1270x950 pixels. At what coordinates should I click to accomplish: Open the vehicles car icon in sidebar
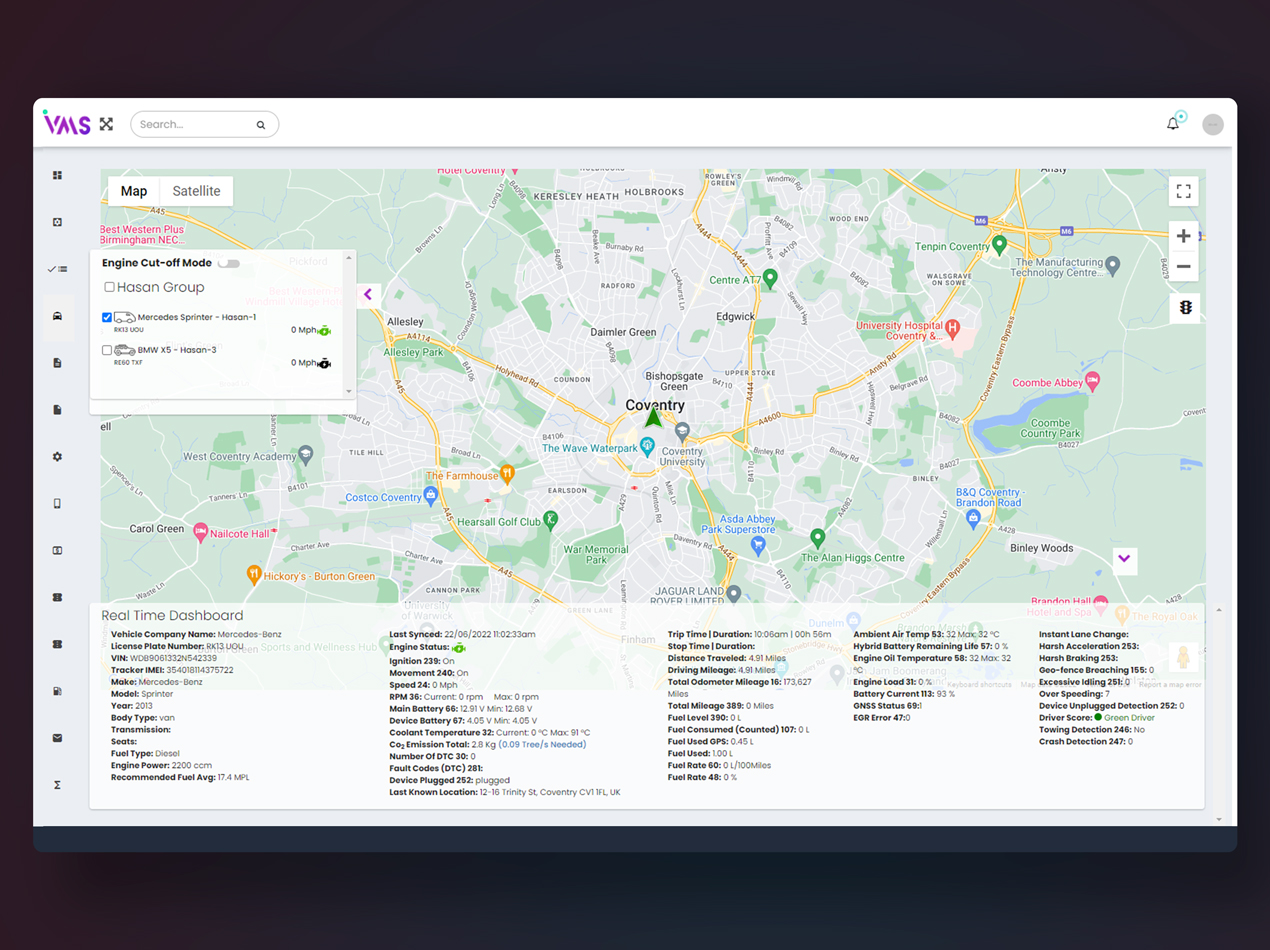(57, 316)
